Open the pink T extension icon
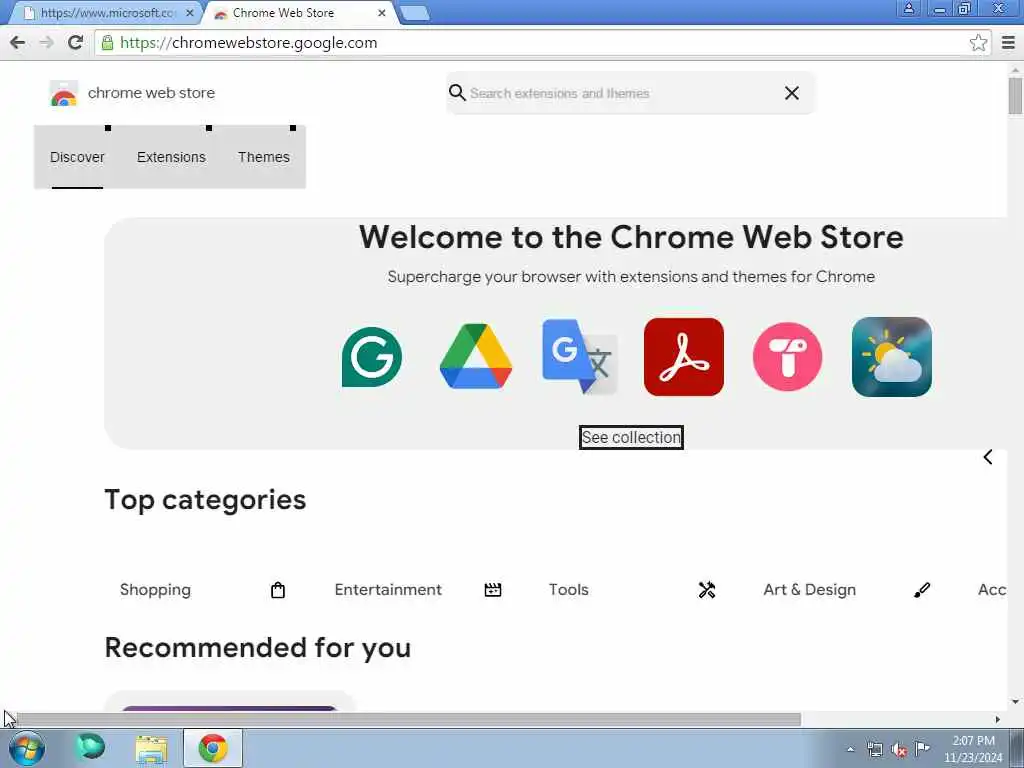 pos(787,357)
